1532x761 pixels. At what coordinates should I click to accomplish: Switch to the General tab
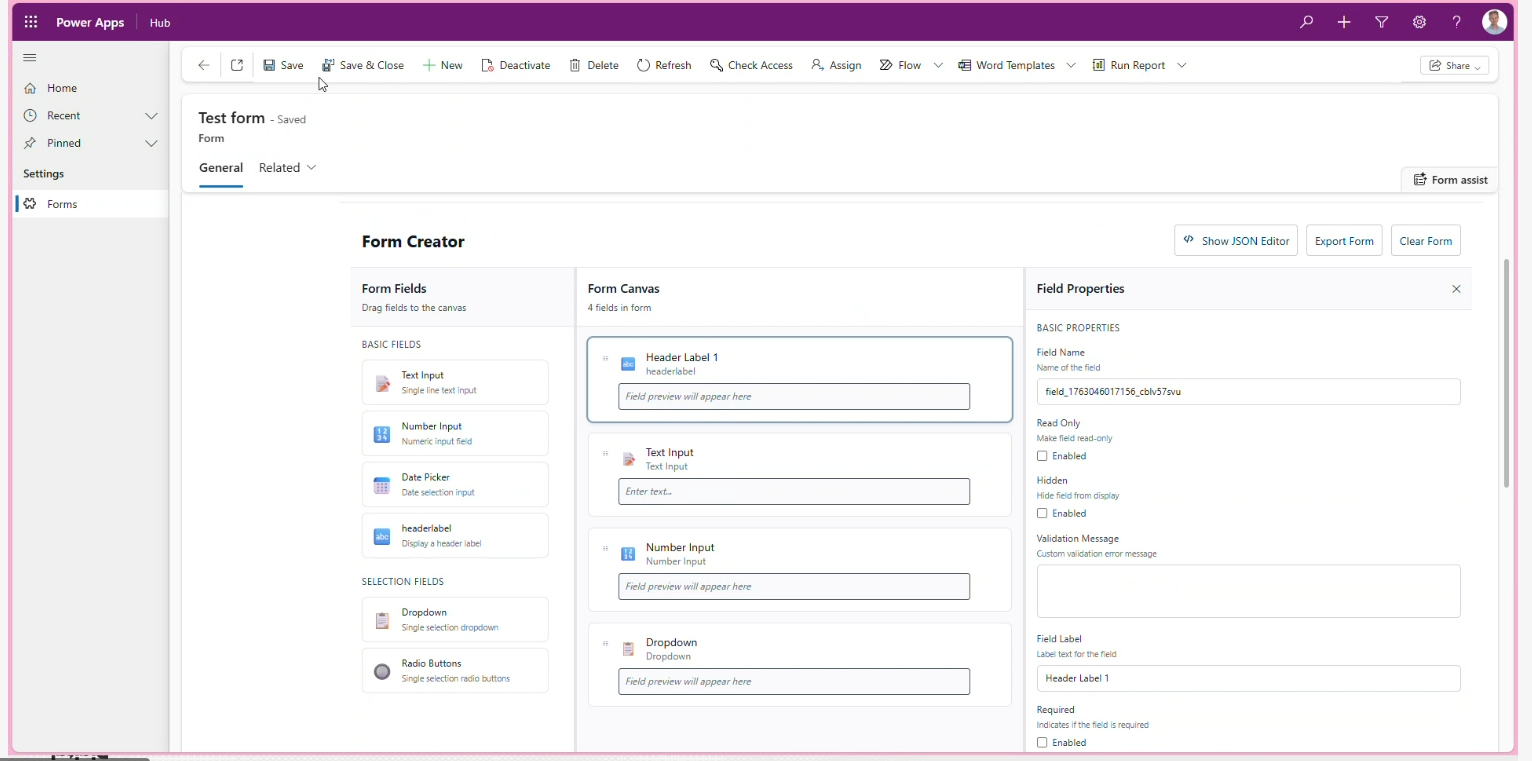pos(221,168)
